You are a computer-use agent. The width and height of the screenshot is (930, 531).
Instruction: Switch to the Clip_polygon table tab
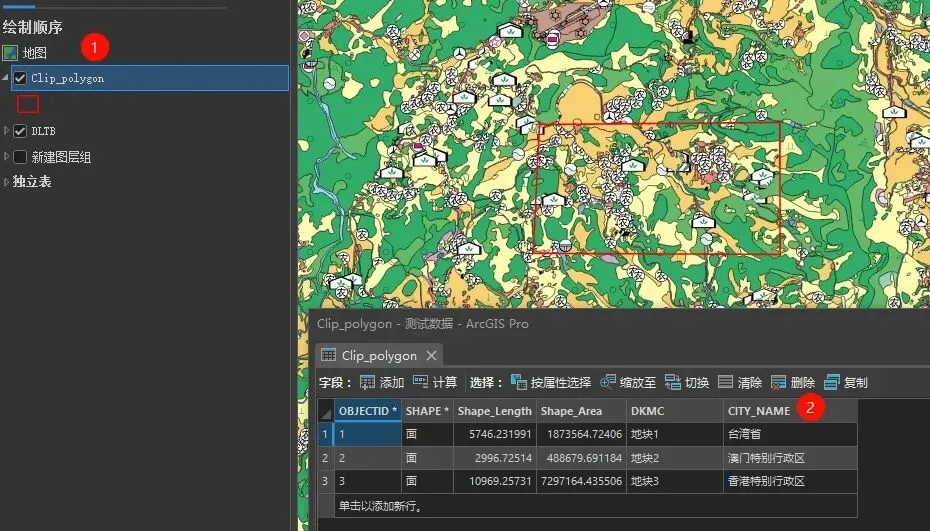[379, 355]
